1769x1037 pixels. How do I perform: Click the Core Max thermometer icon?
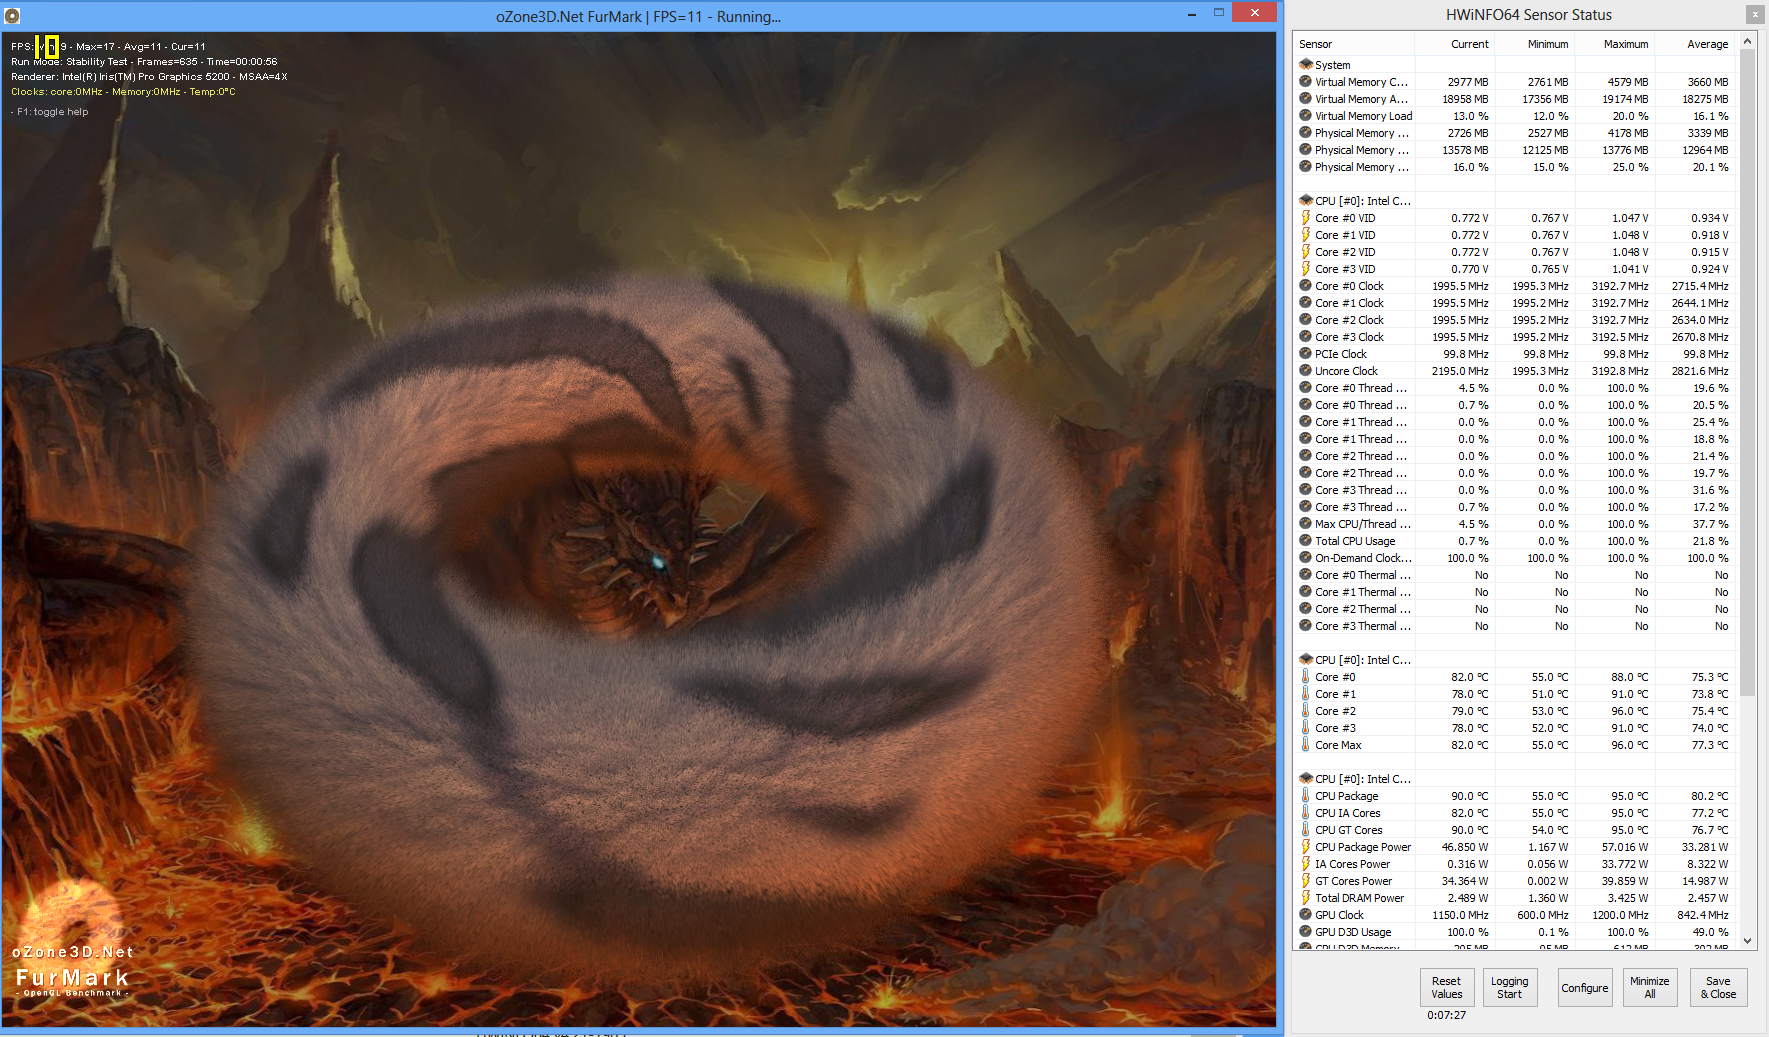click(1305, 744)
